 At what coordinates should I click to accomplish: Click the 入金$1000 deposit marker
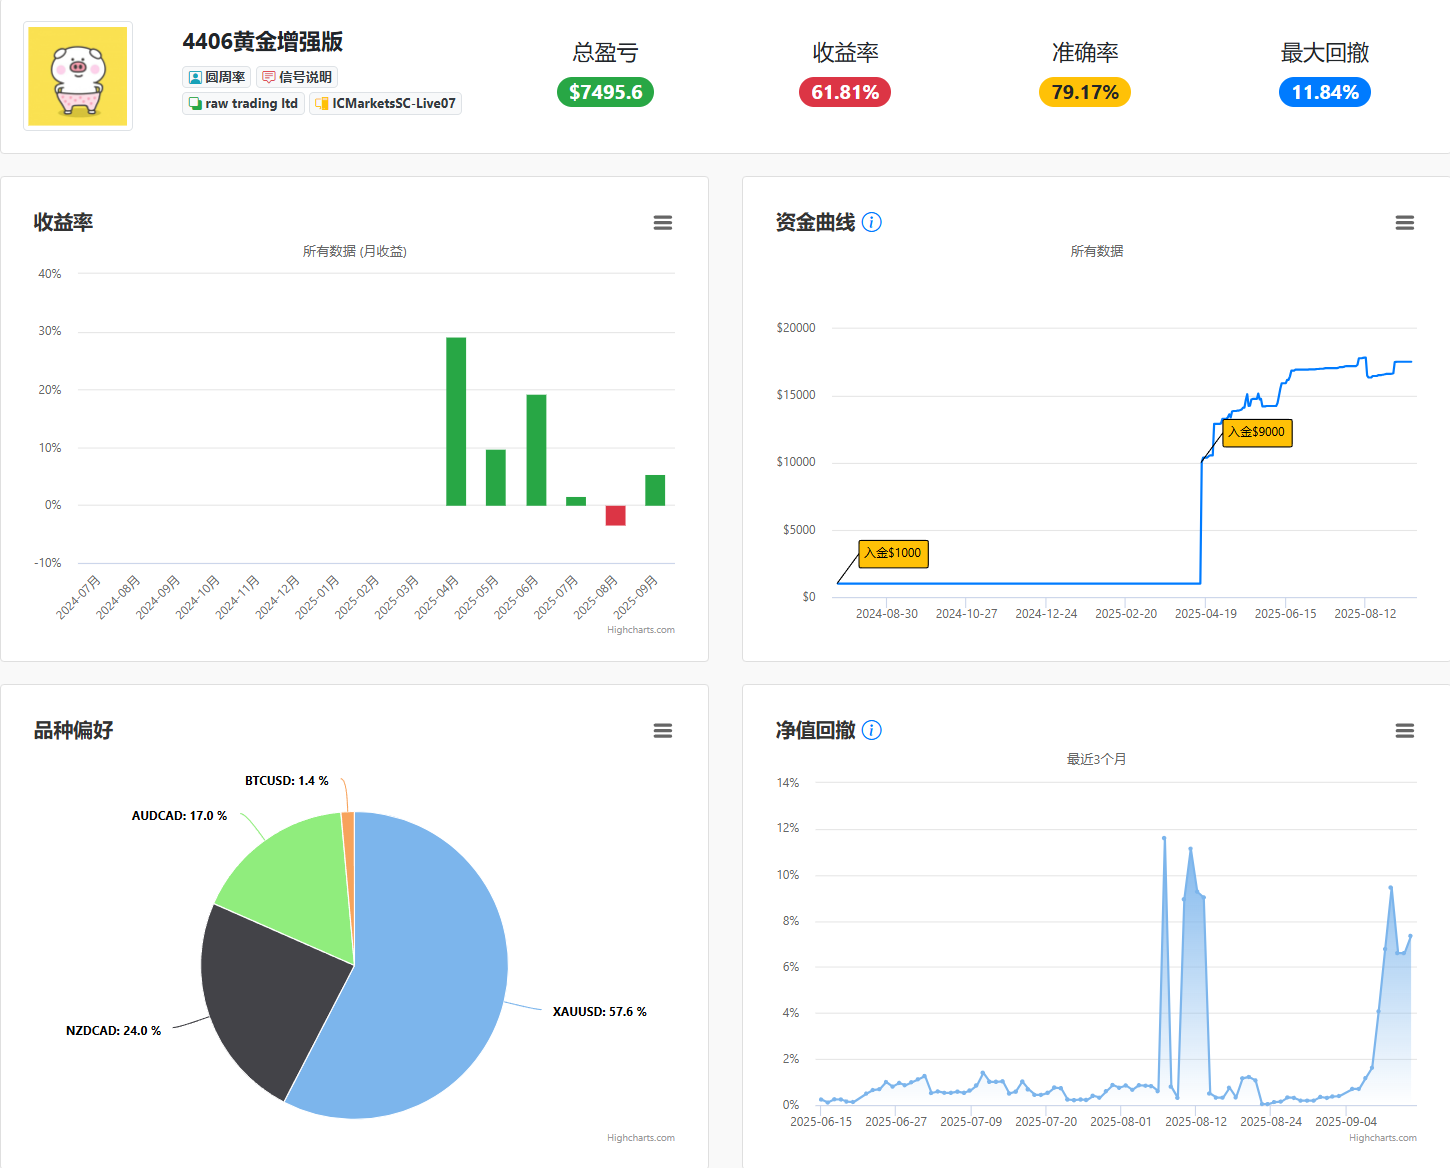(x=894, y=553)
